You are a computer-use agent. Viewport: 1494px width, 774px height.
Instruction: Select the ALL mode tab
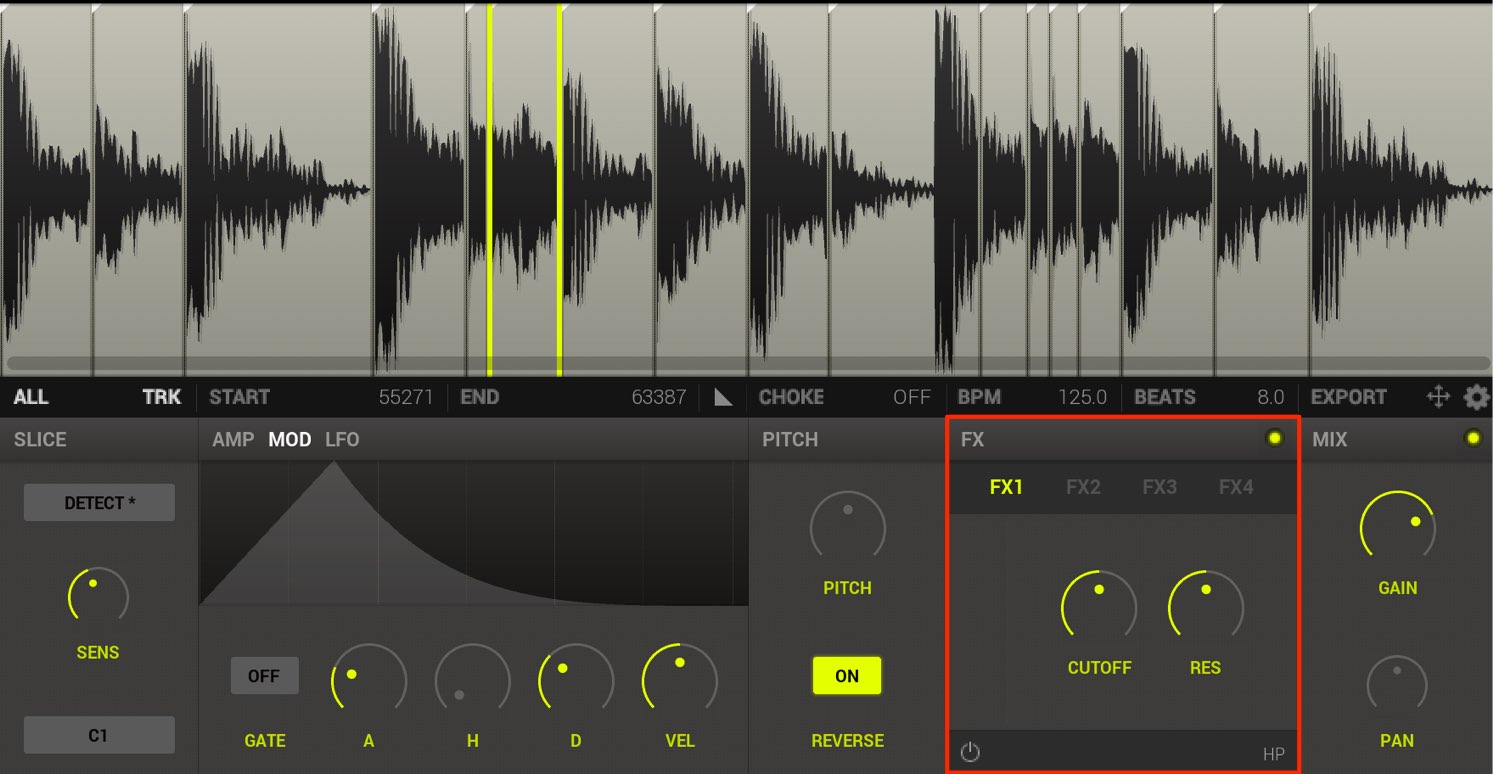[31, 397]
